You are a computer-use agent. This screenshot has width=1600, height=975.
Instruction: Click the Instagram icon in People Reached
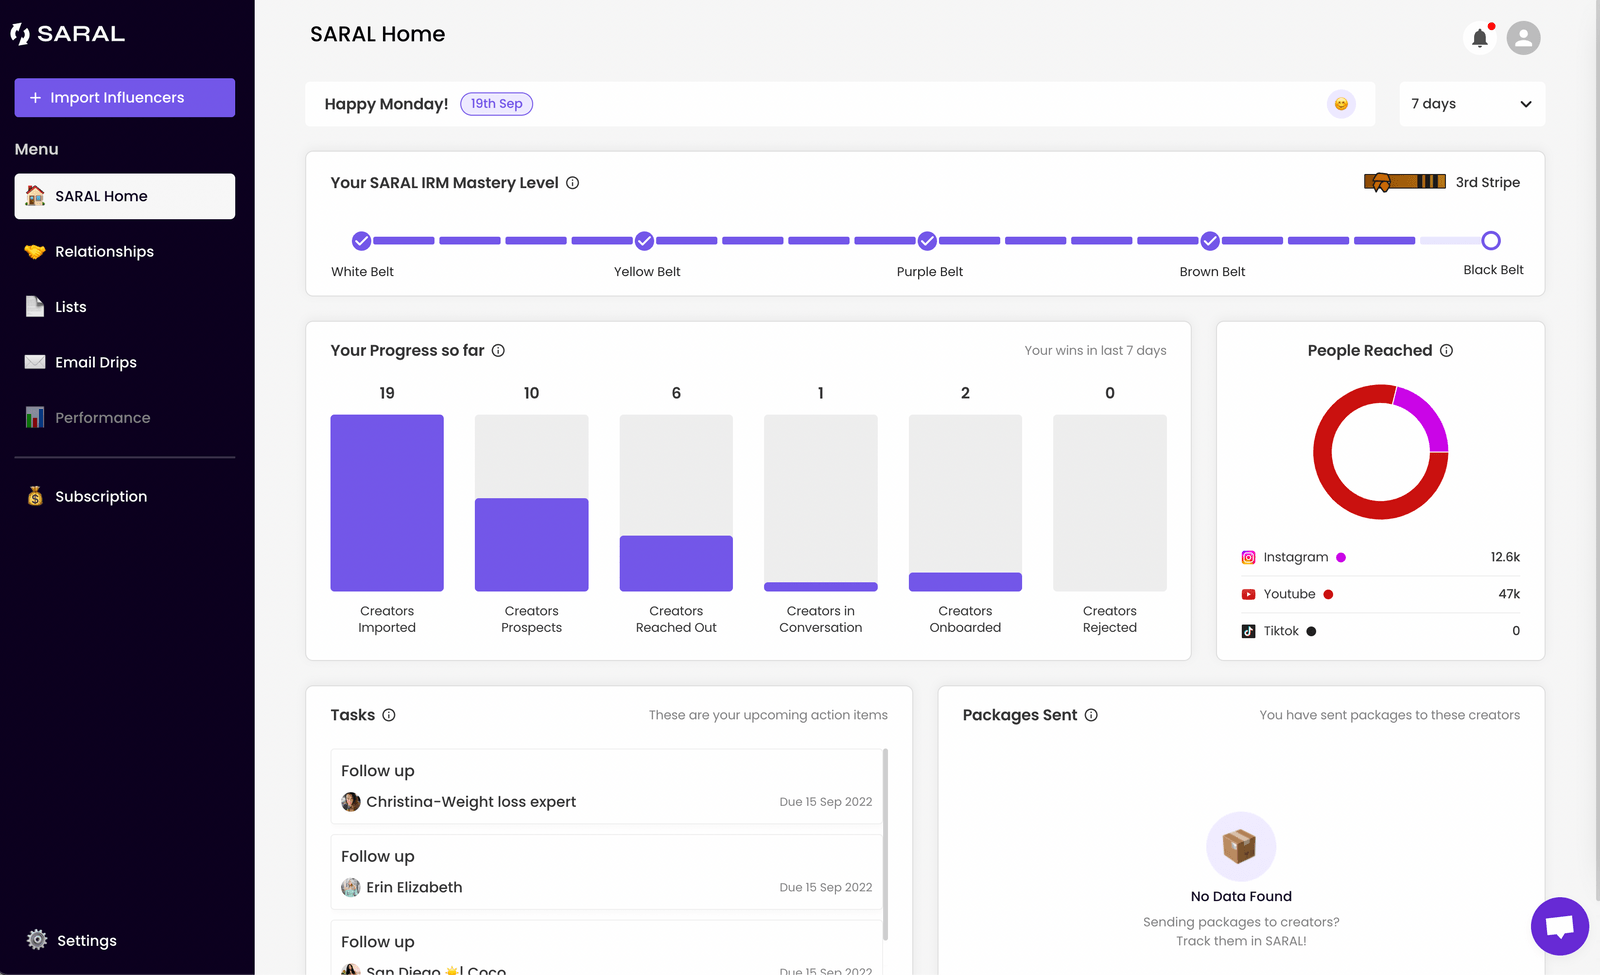pyautogui.click(x=1248, y=557)
